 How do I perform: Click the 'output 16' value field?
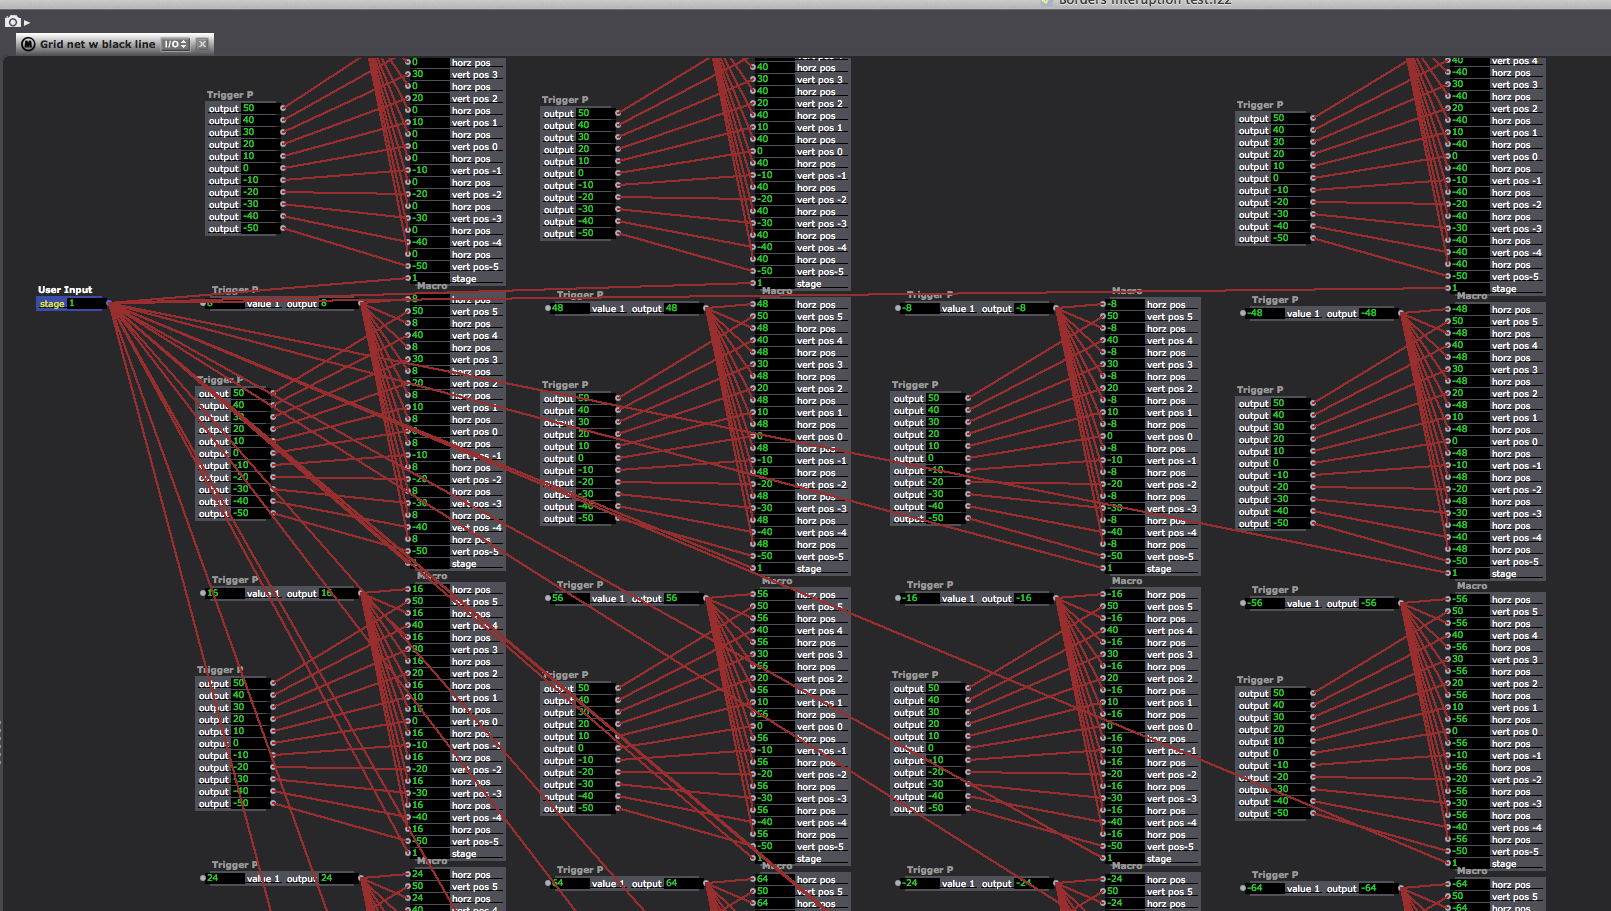point(337,593)
